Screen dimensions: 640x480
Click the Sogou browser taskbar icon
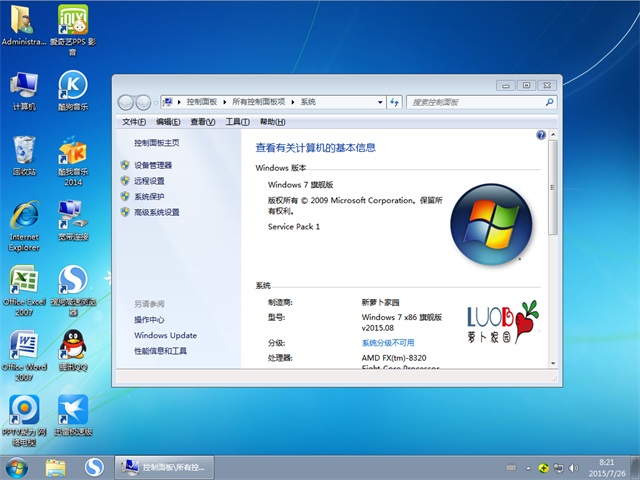coord(94,467)
